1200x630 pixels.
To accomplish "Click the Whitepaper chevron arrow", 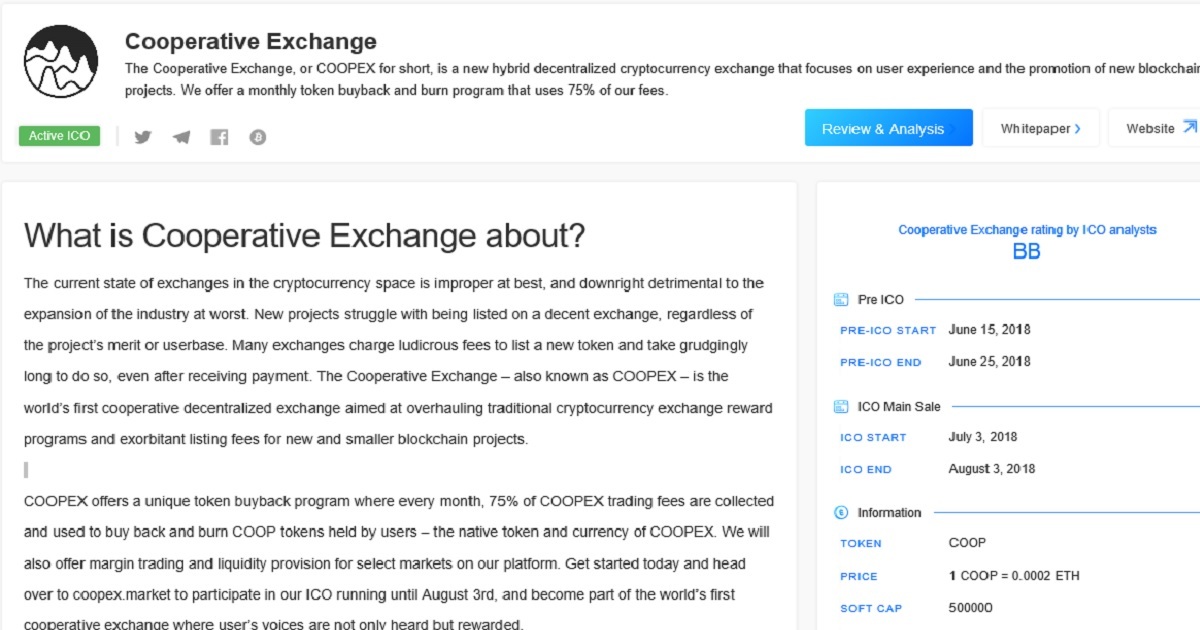I will [x=1077, y=129].
